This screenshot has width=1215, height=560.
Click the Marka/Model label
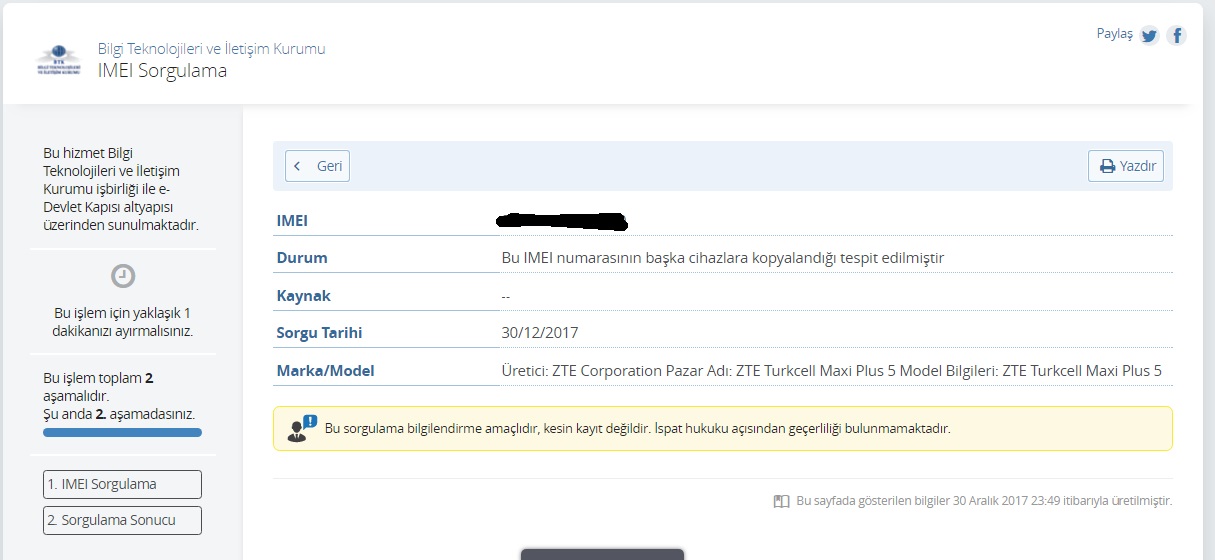coord(325,371)
